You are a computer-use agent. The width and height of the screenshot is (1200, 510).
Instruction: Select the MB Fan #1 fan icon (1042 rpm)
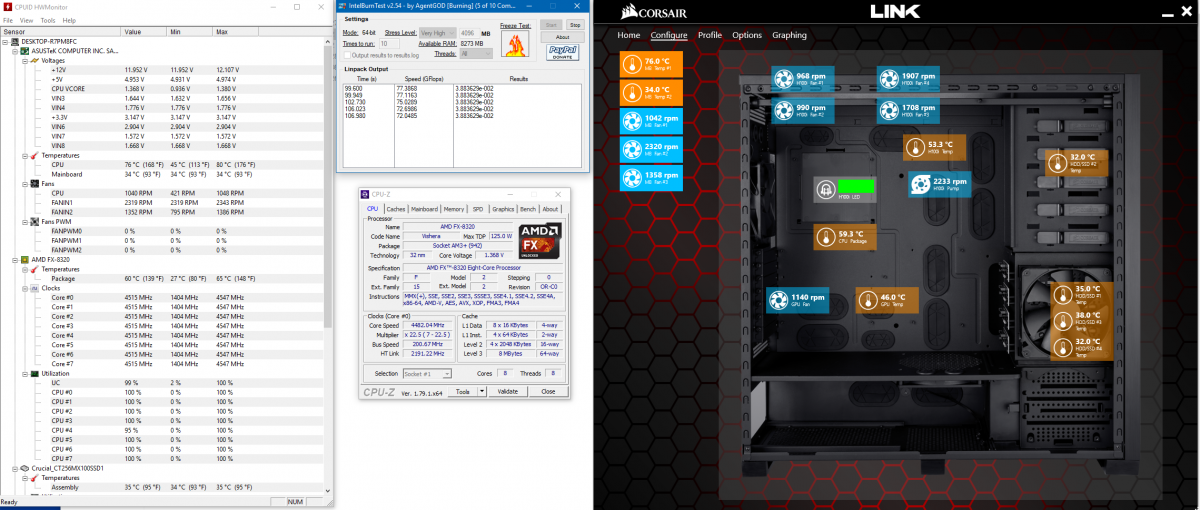pyautogui.click(x=632, y=122)
